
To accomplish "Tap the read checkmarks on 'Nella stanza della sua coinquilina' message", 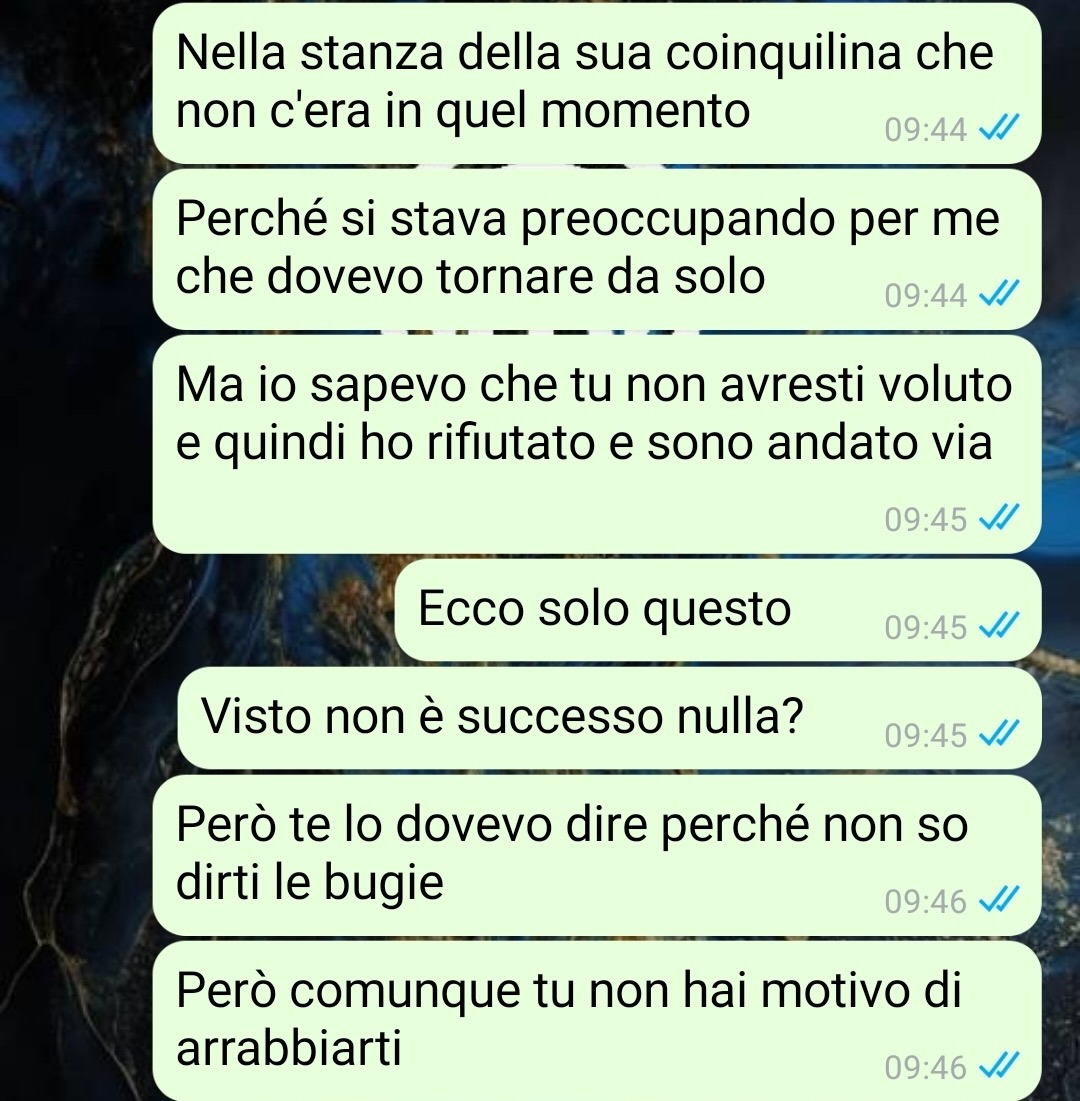I will click(998, 128).
